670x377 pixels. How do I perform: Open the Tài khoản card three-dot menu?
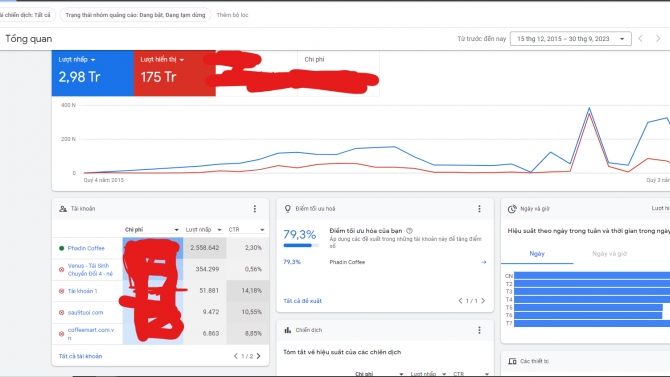point(255,209)
